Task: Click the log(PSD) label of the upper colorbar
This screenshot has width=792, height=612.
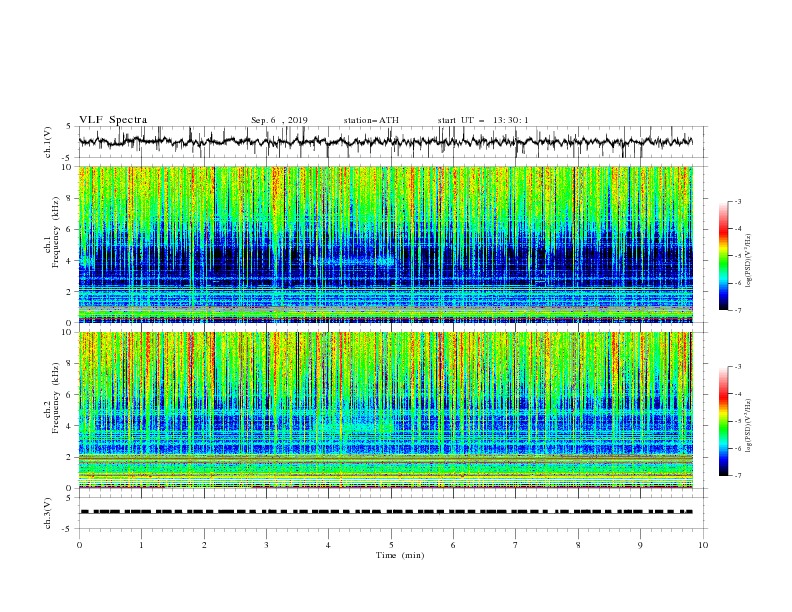Action: tap(749, 260)
